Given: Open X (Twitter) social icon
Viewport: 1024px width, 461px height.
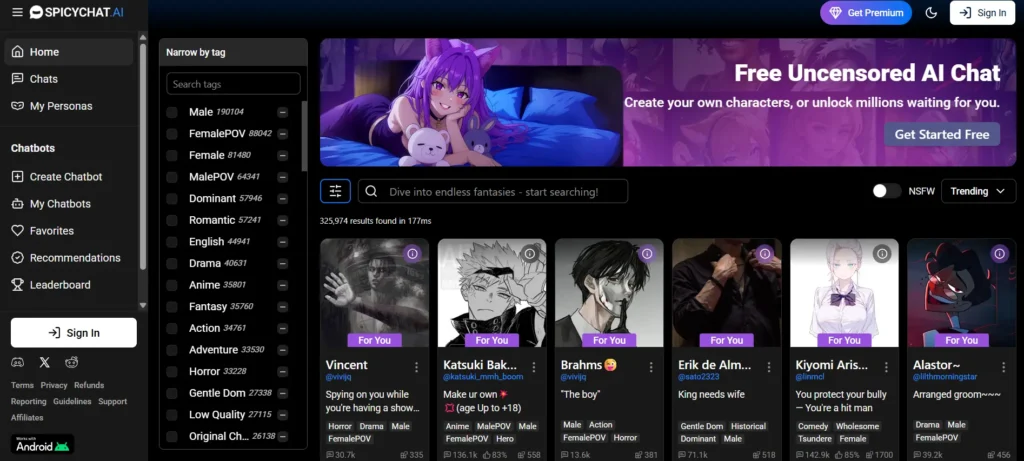Looking at the screenshot, I should click(x=44, y=362).
